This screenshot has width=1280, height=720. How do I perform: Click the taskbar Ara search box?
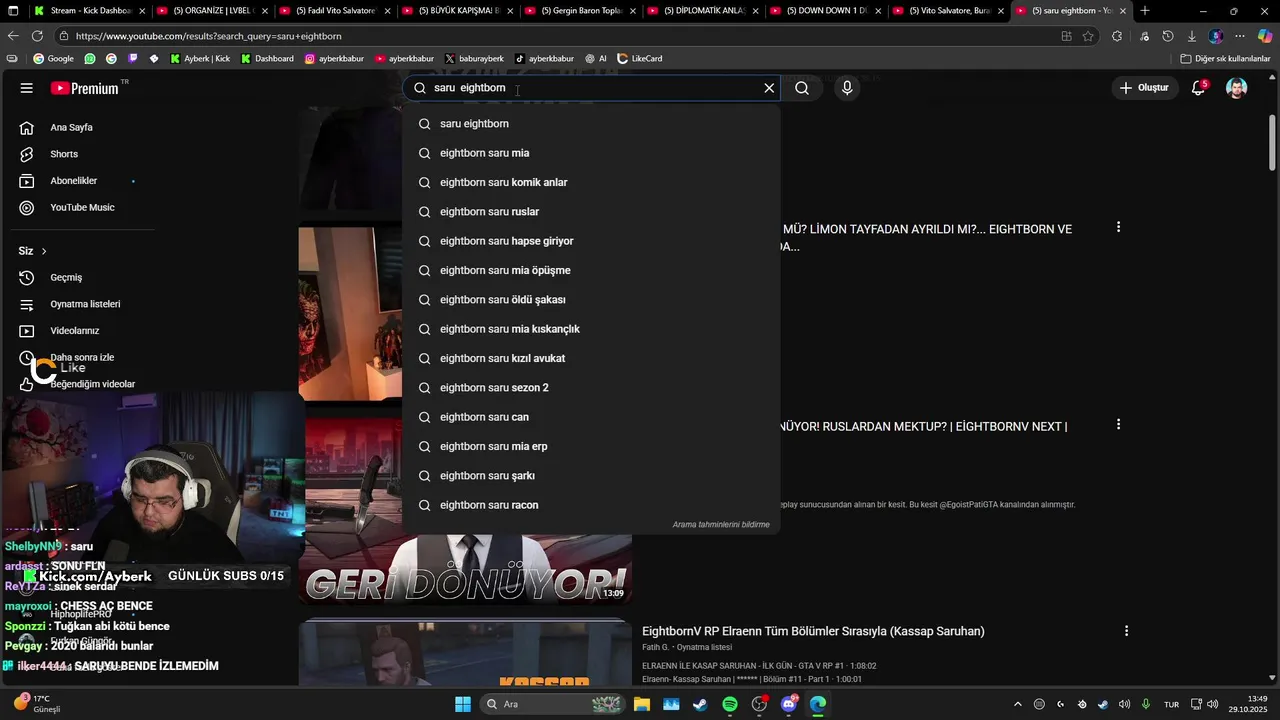pyautogui.click(x=552, y=704)
